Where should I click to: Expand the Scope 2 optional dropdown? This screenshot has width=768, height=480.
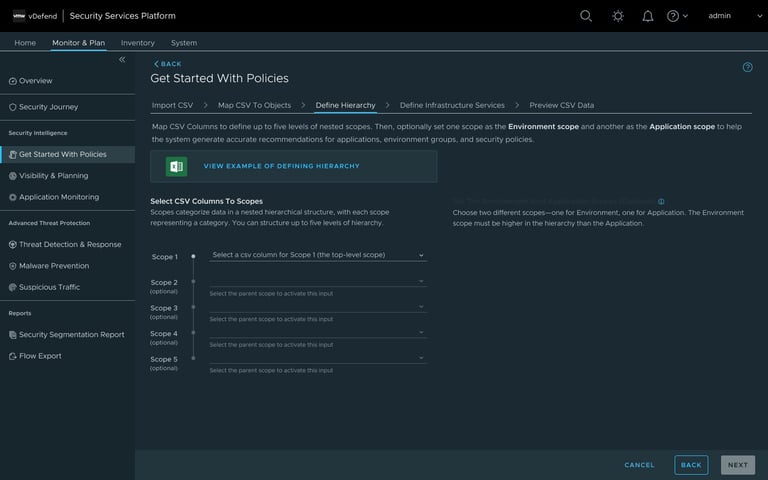(318, 281)
